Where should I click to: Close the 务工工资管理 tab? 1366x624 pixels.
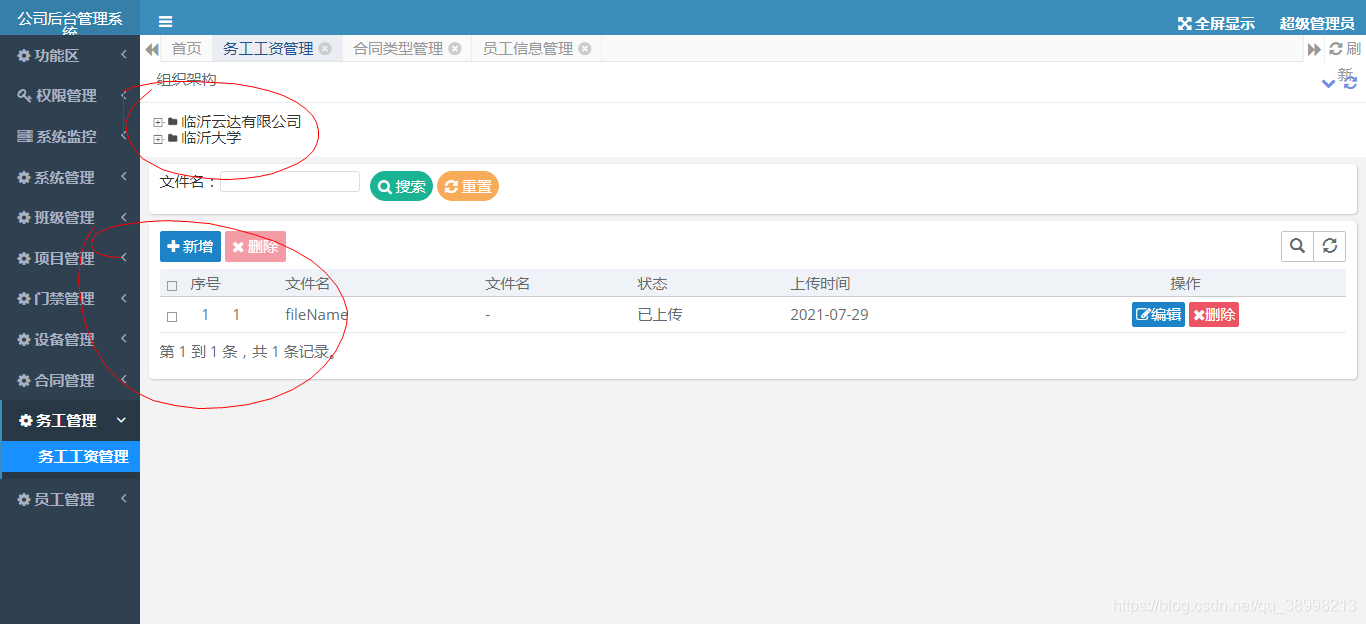click(x=325, y=48)
